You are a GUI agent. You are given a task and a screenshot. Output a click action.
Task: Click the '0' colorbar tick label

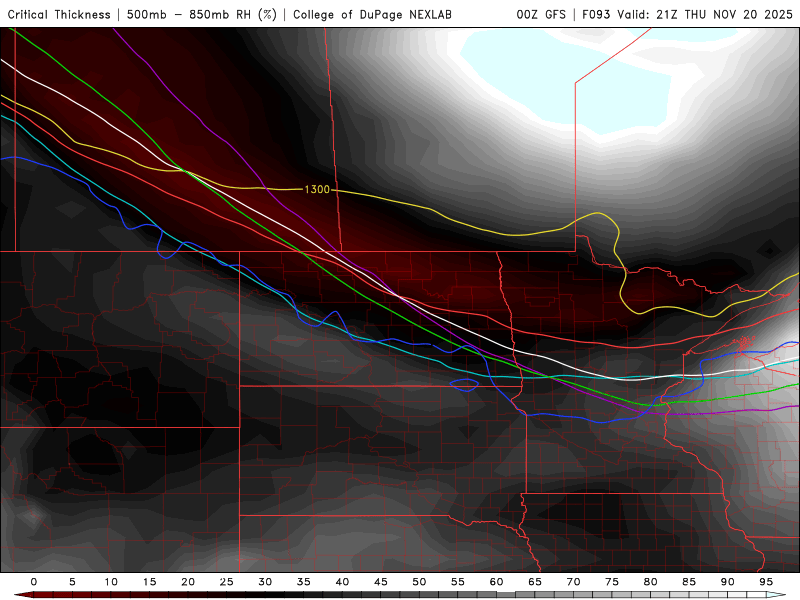pyautogui.click(x=34, y=582)
